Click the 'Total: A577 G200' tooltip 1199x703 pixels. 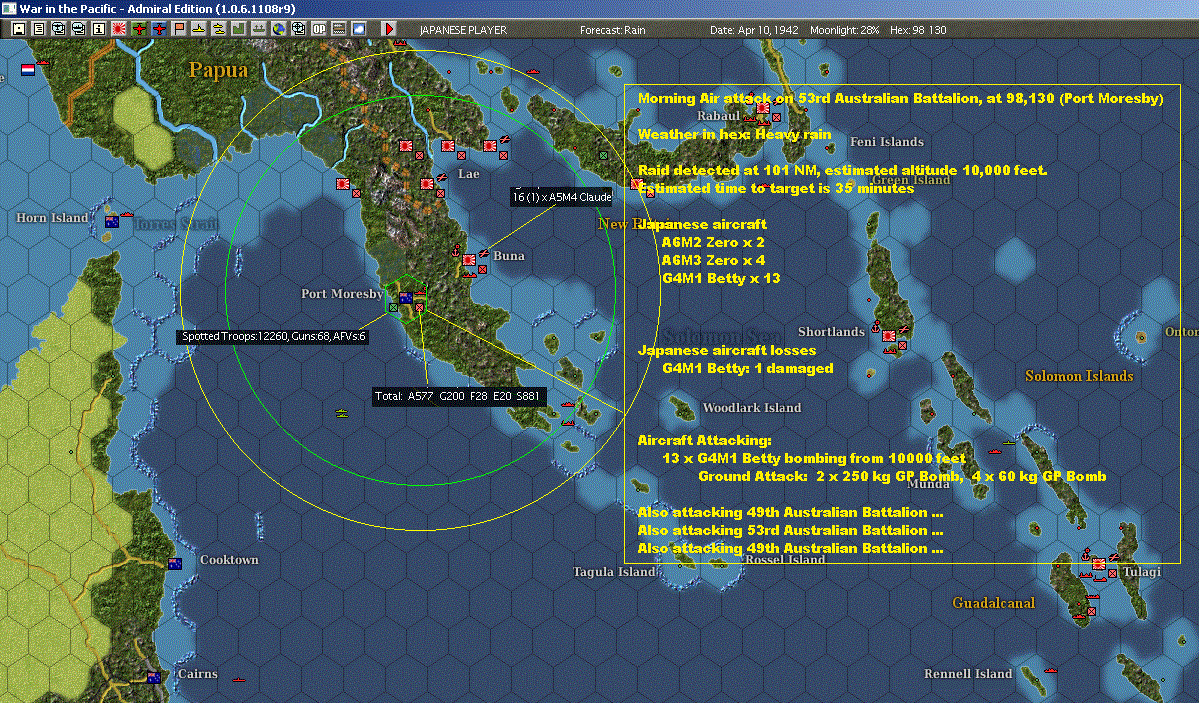(x=459, y=396)
